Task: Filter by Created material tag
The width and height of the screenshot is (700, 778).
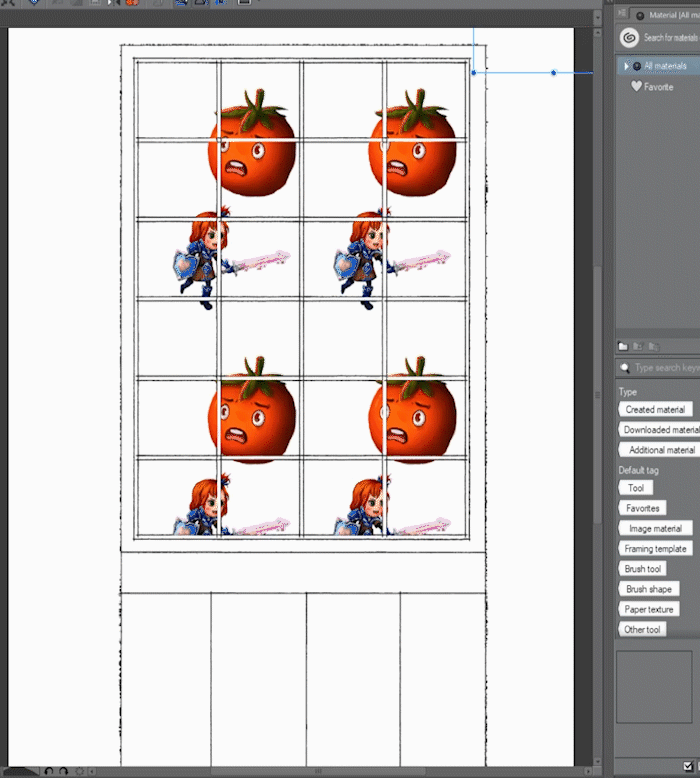Action: tap(655, 409)
